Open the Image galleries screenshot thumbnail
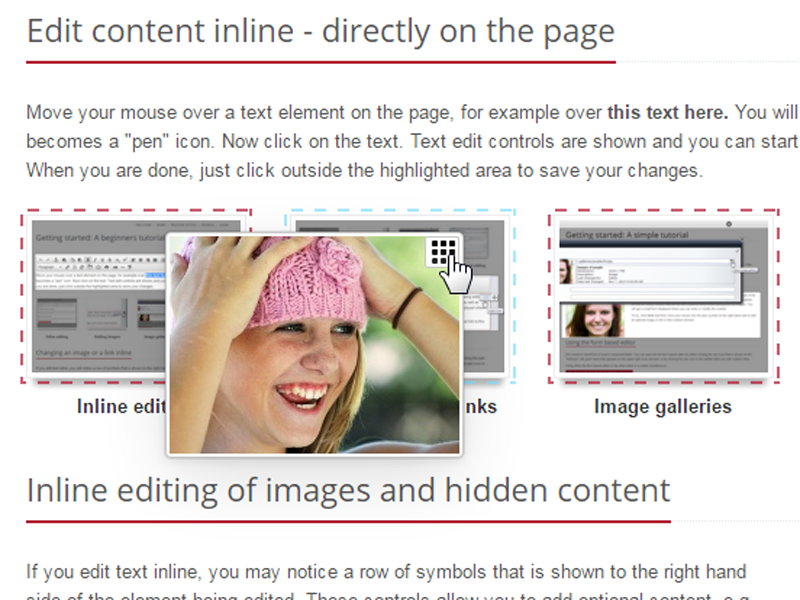 pyautogui.click(x=664, y=296)
